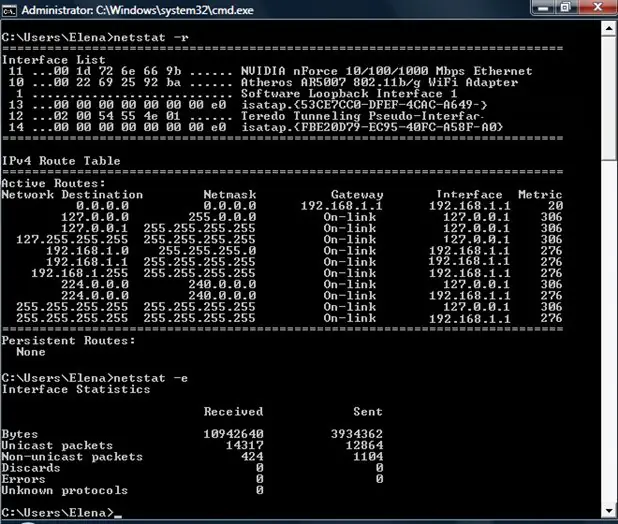618x524 pixels.
Task: Click the sent unicast packets 12864
Action: (364, 446)
